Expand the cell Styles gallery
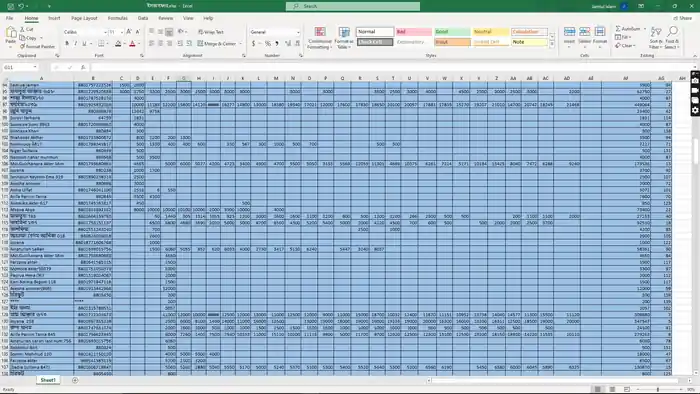700x394 pixels. tap(552, 45)
